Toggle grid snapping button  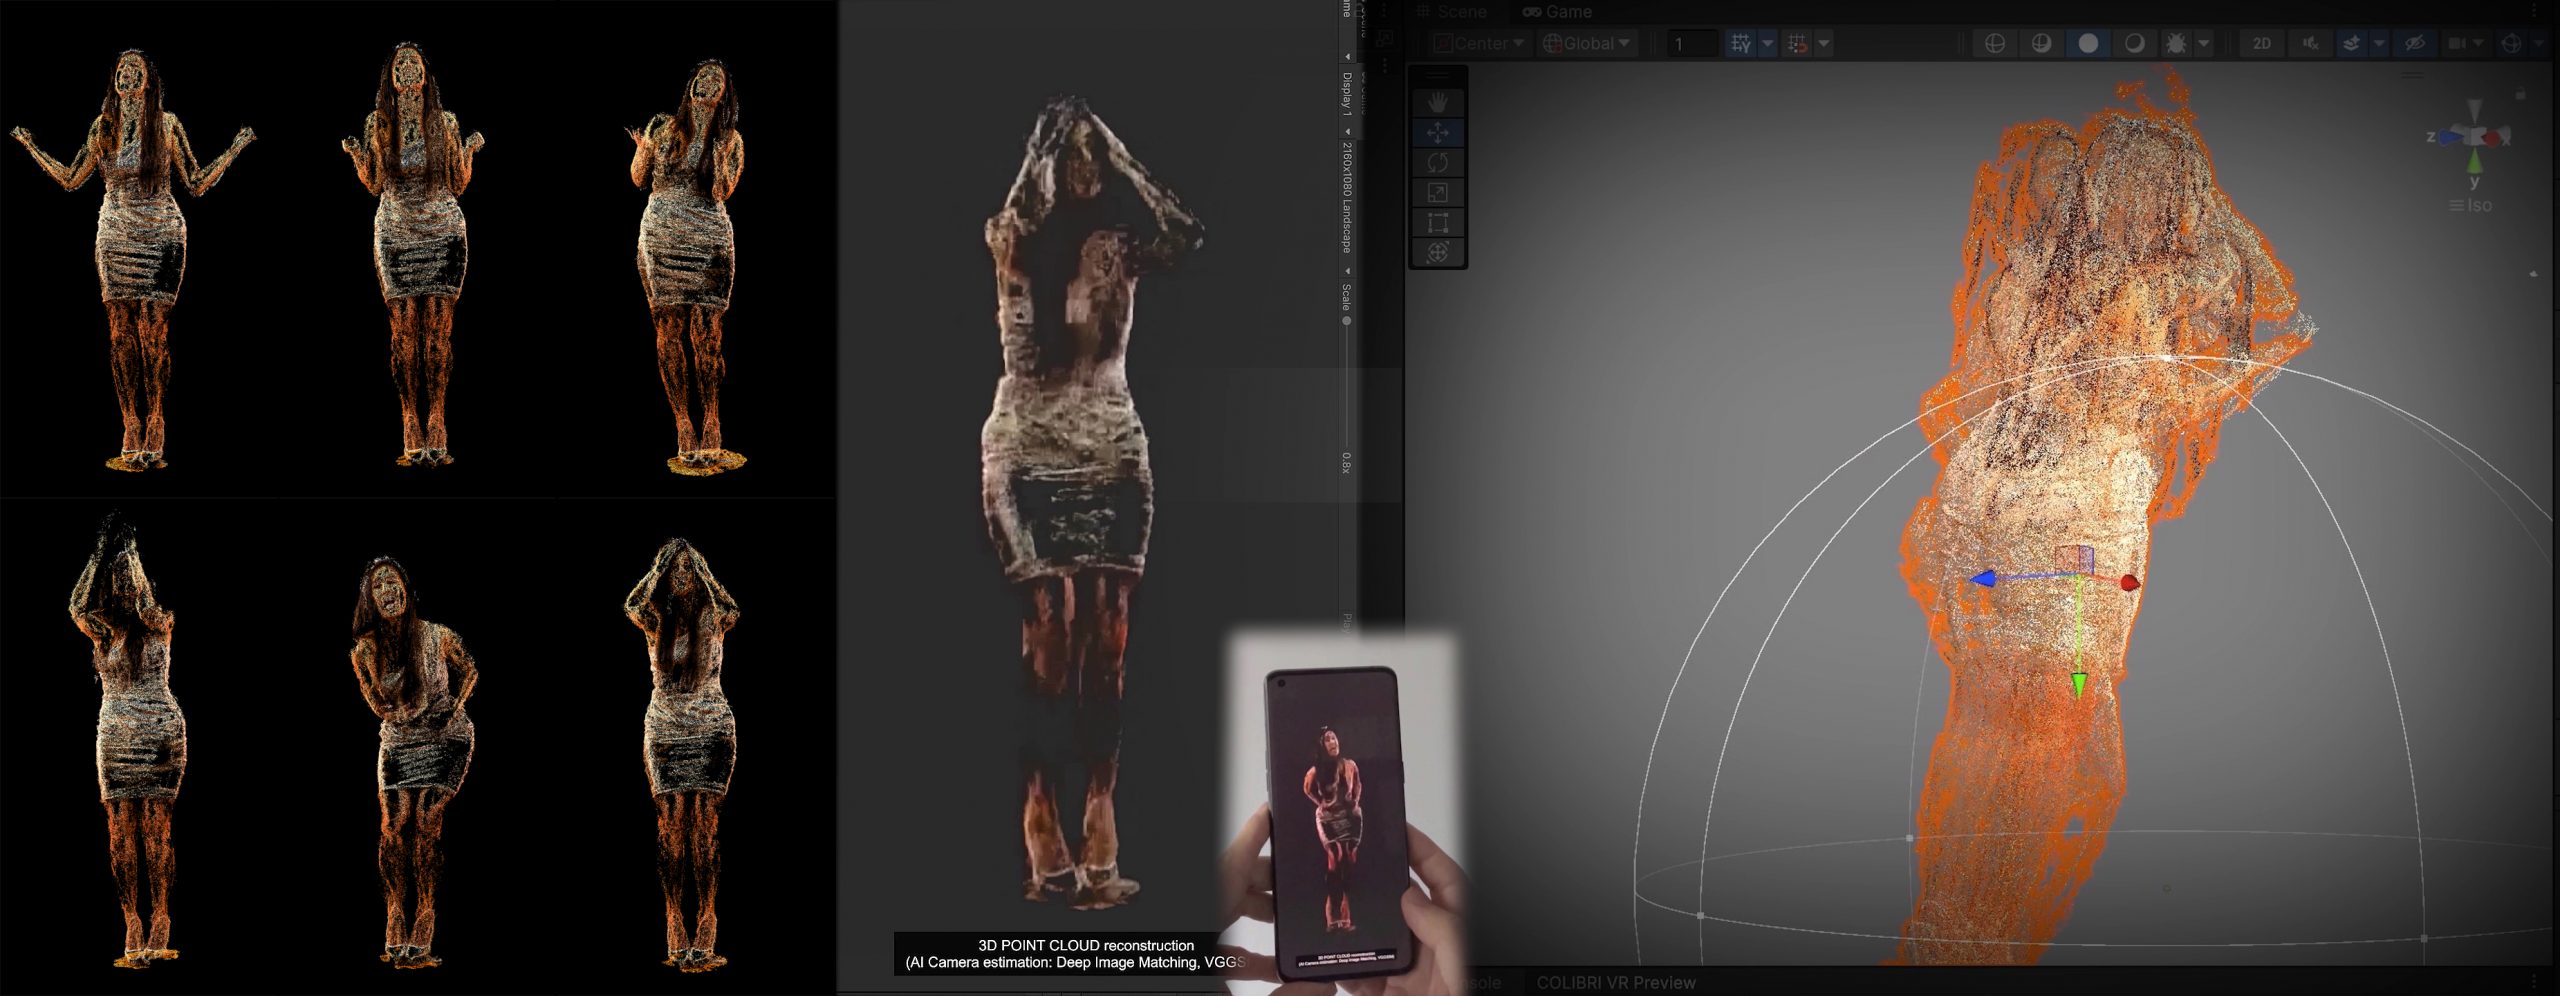(1797, 43)
